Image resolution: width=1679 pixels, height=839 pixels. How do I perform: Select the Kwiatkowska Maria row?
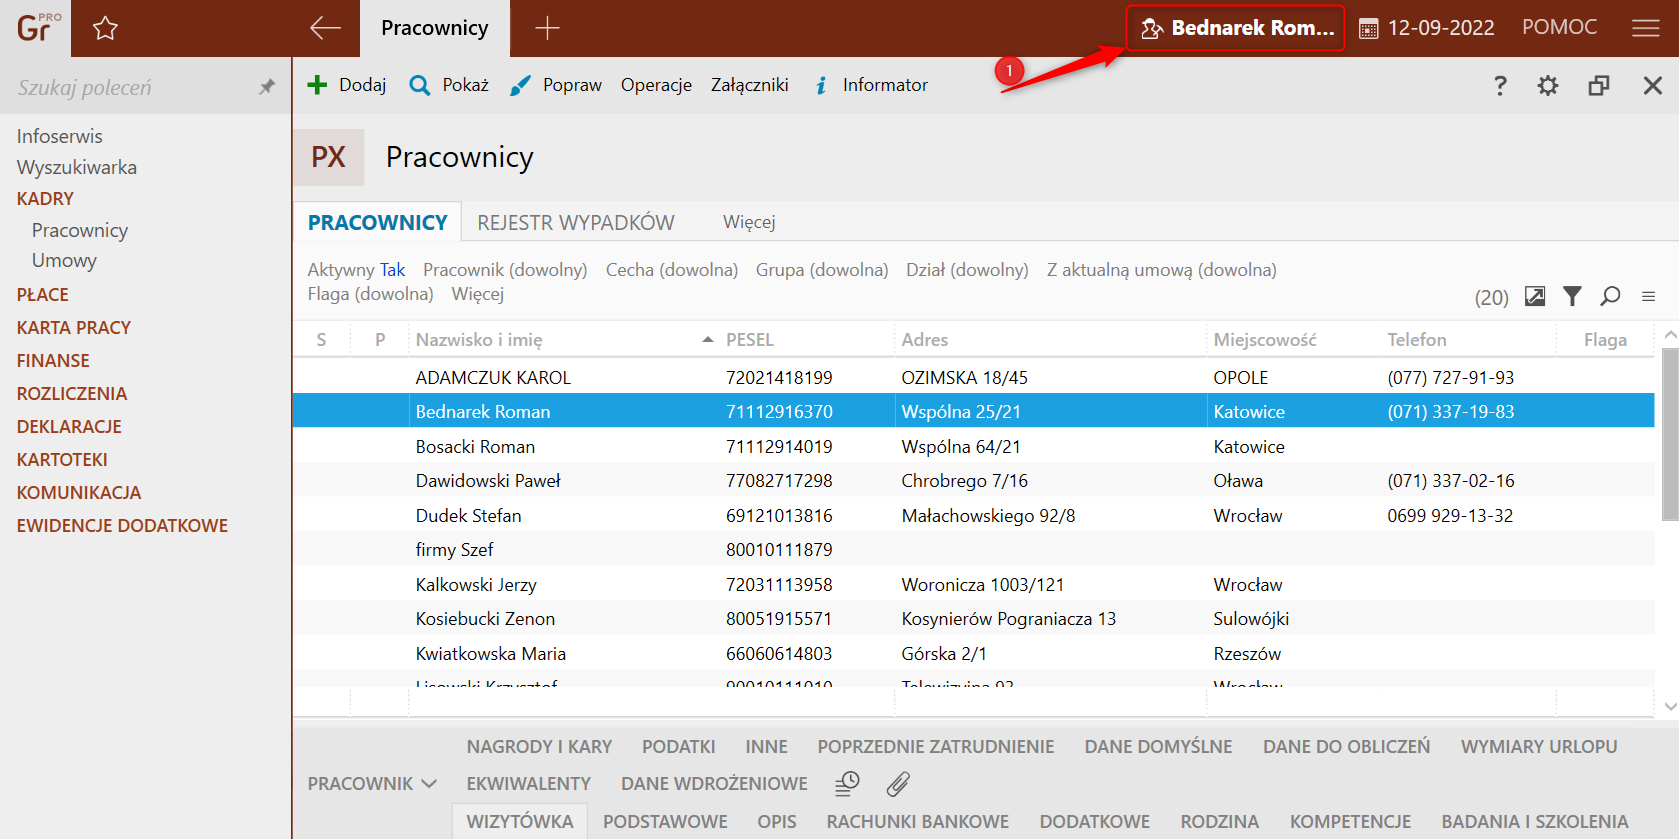[x=973, y=653]
